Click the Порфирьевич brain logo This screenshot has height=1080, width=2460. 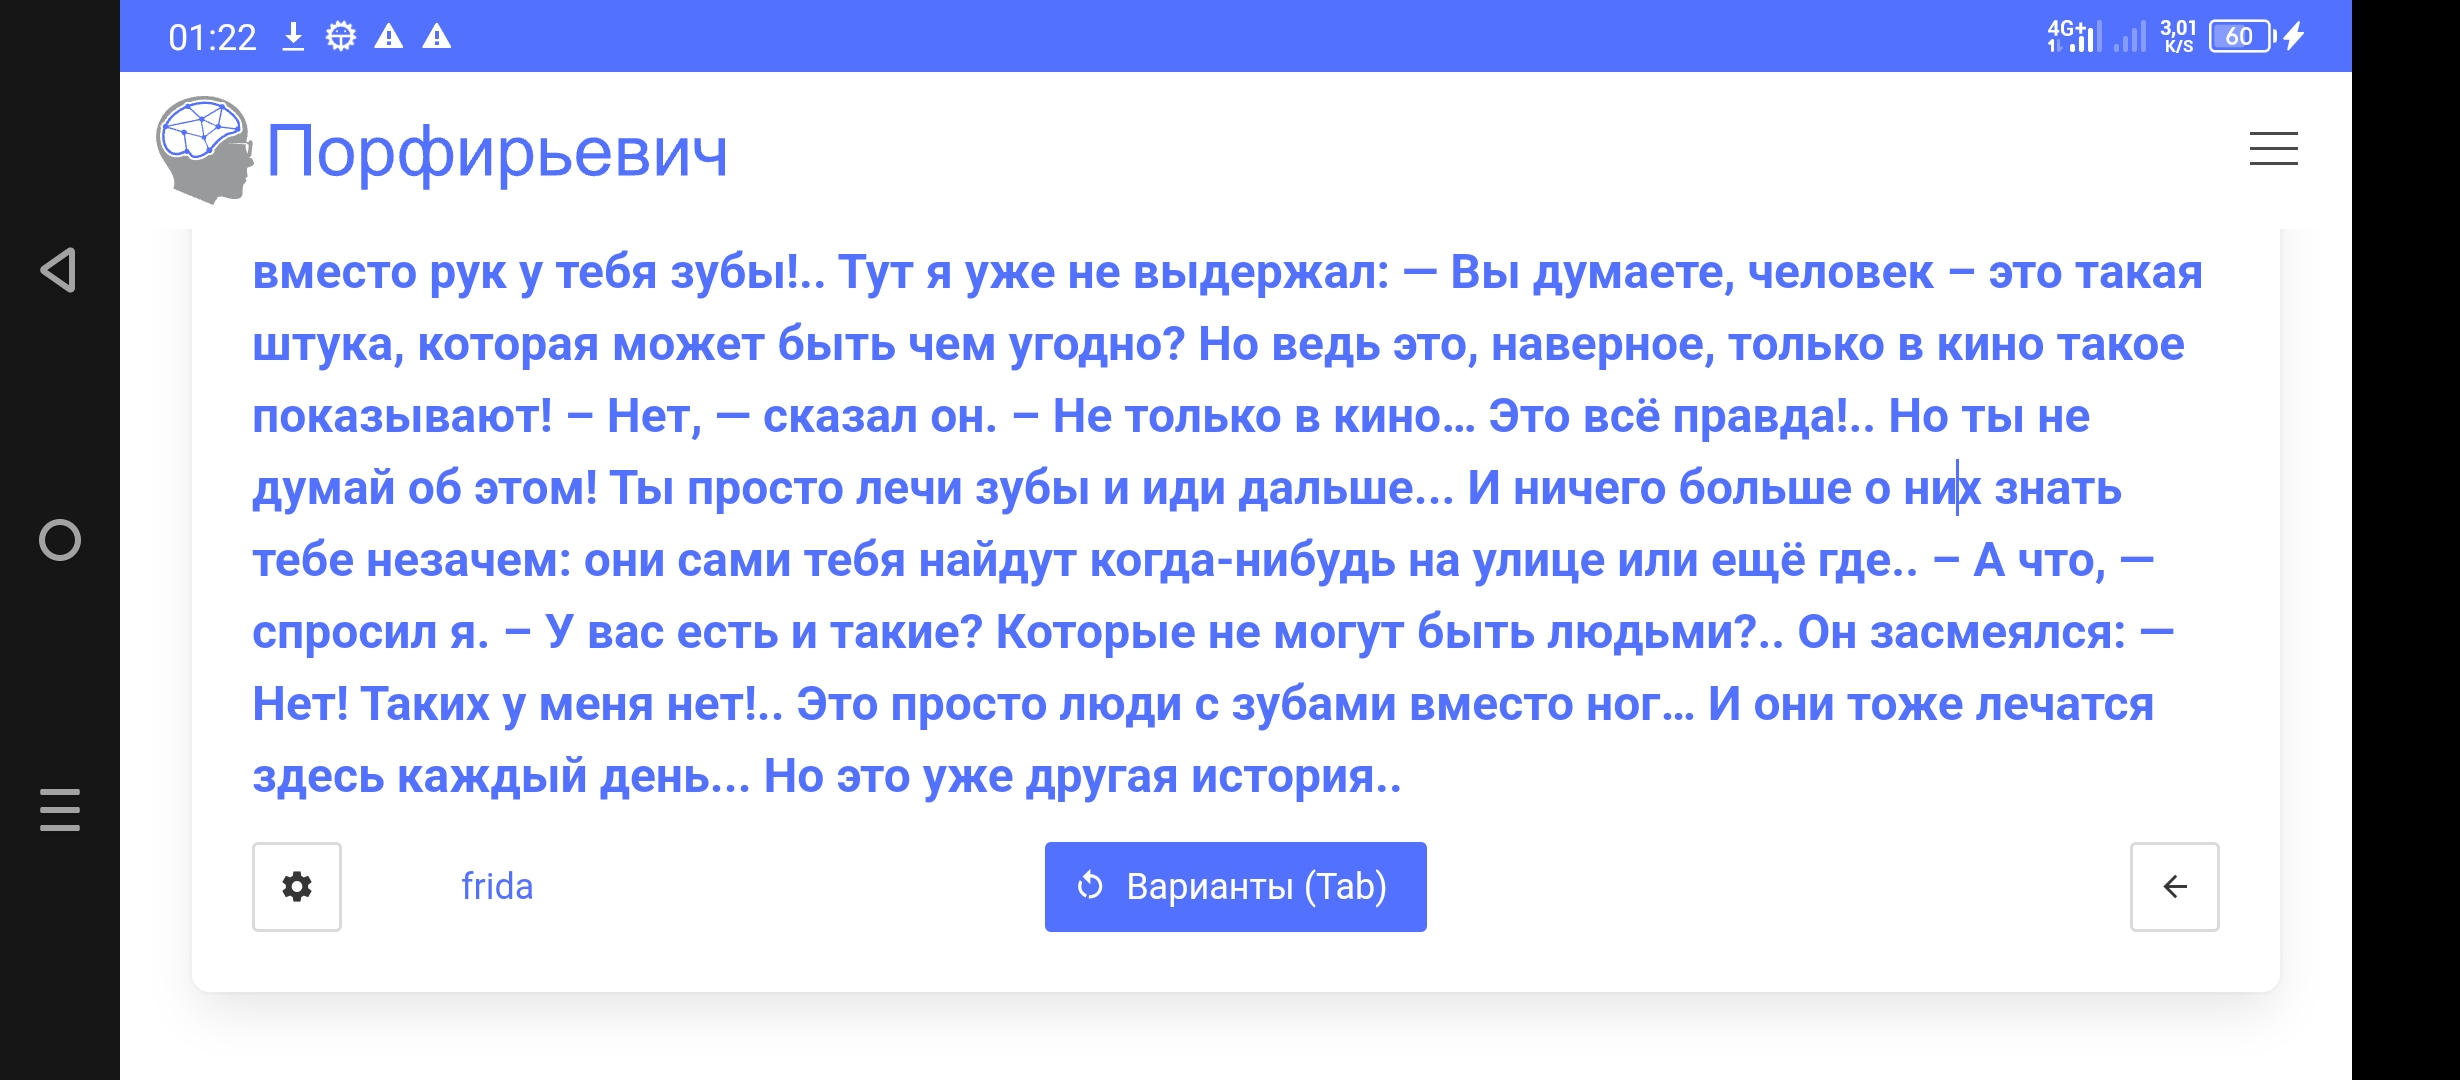point(204,150)
